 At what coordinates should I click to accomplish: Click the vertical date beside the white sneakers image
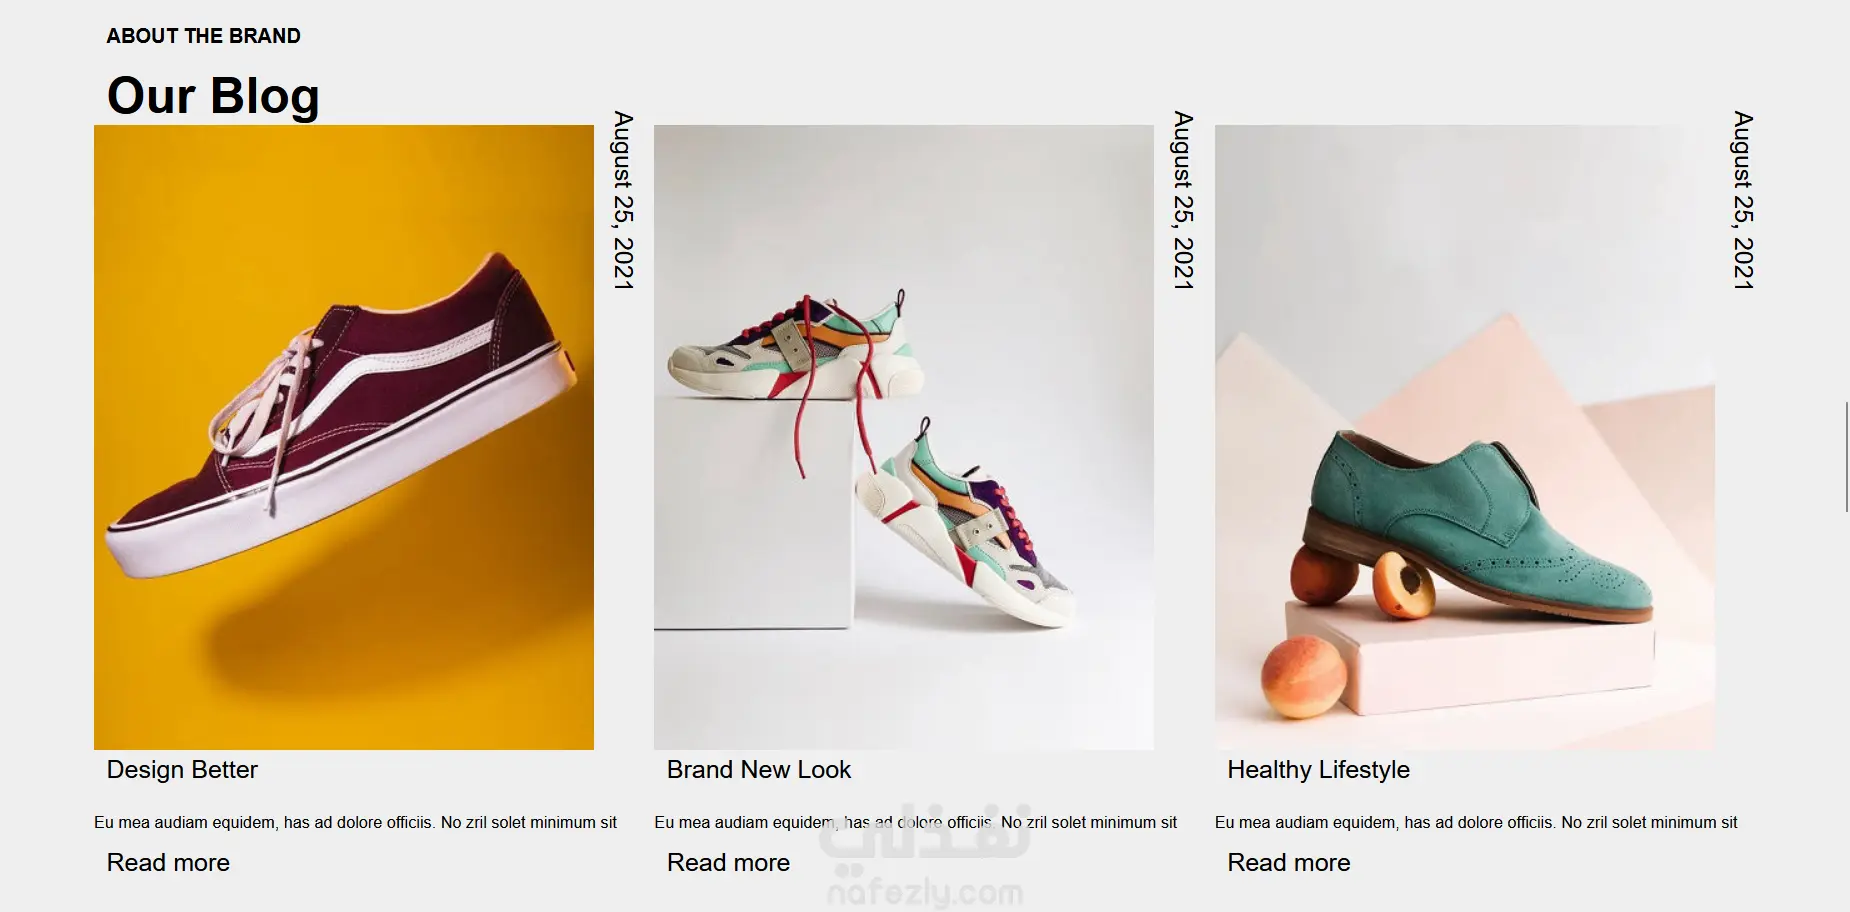(1183, 200)
